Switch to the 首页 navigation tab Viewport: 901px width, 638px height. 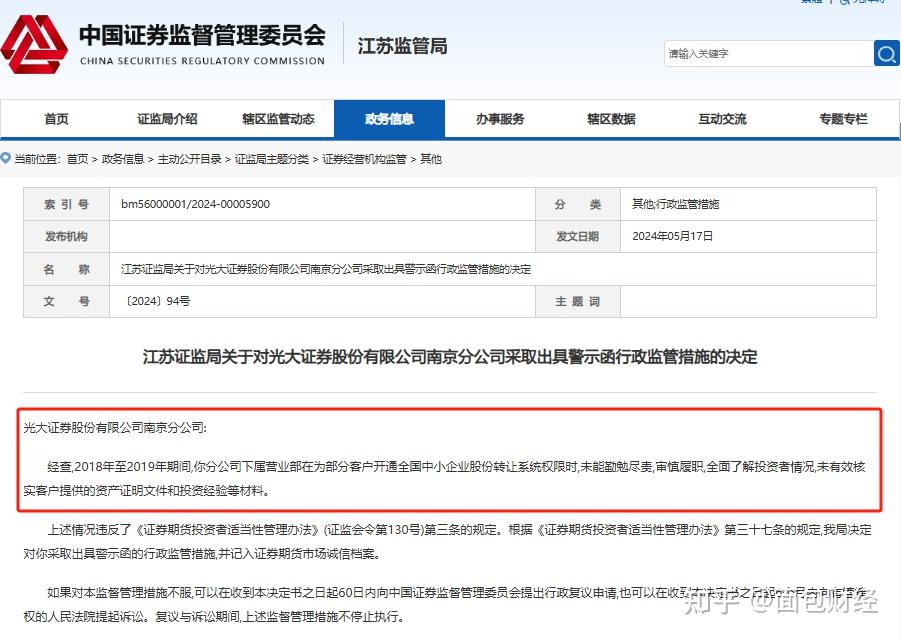(56, 118)
